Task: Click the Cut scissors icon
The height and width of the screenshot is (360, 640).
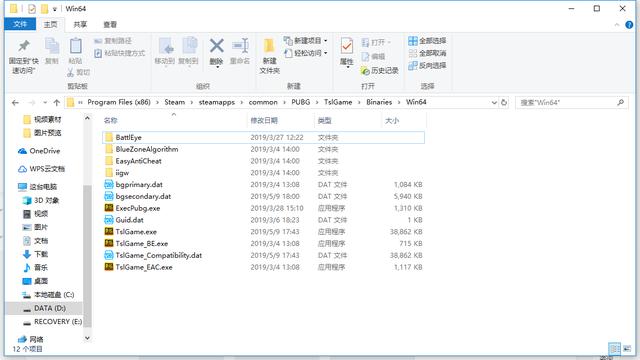Action: (x=71, y=72)
